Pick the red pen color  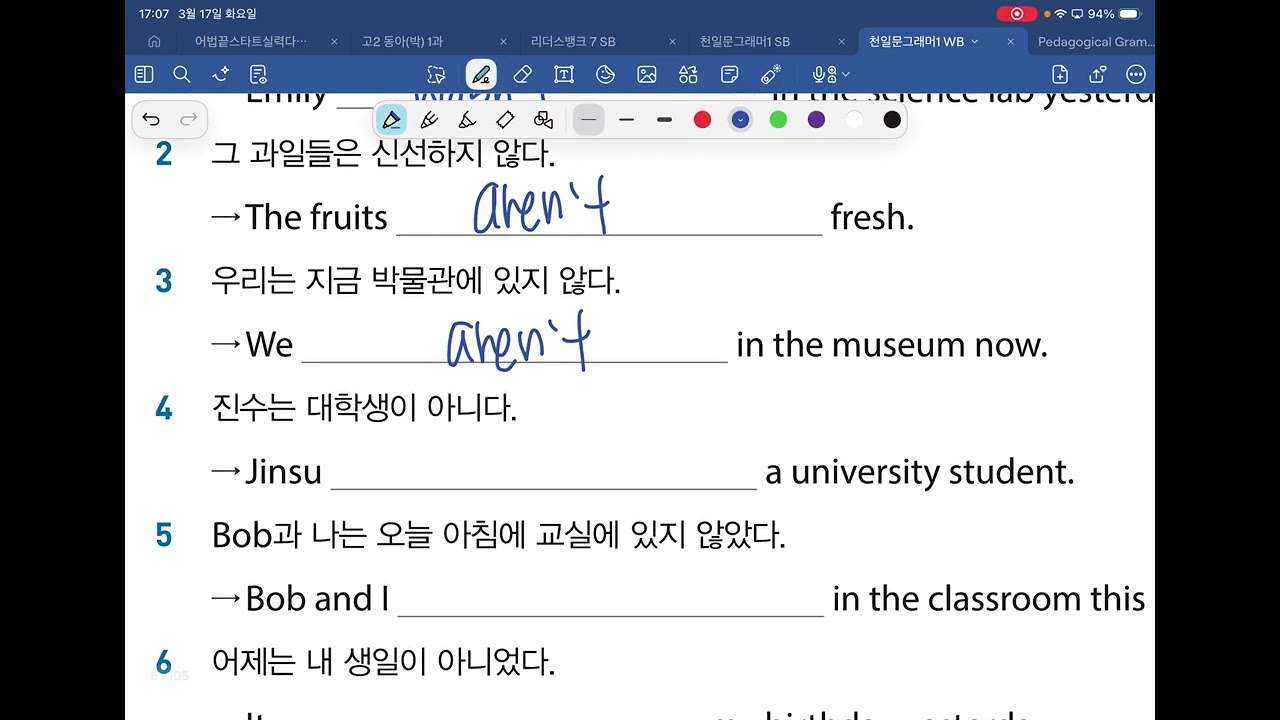703,120
